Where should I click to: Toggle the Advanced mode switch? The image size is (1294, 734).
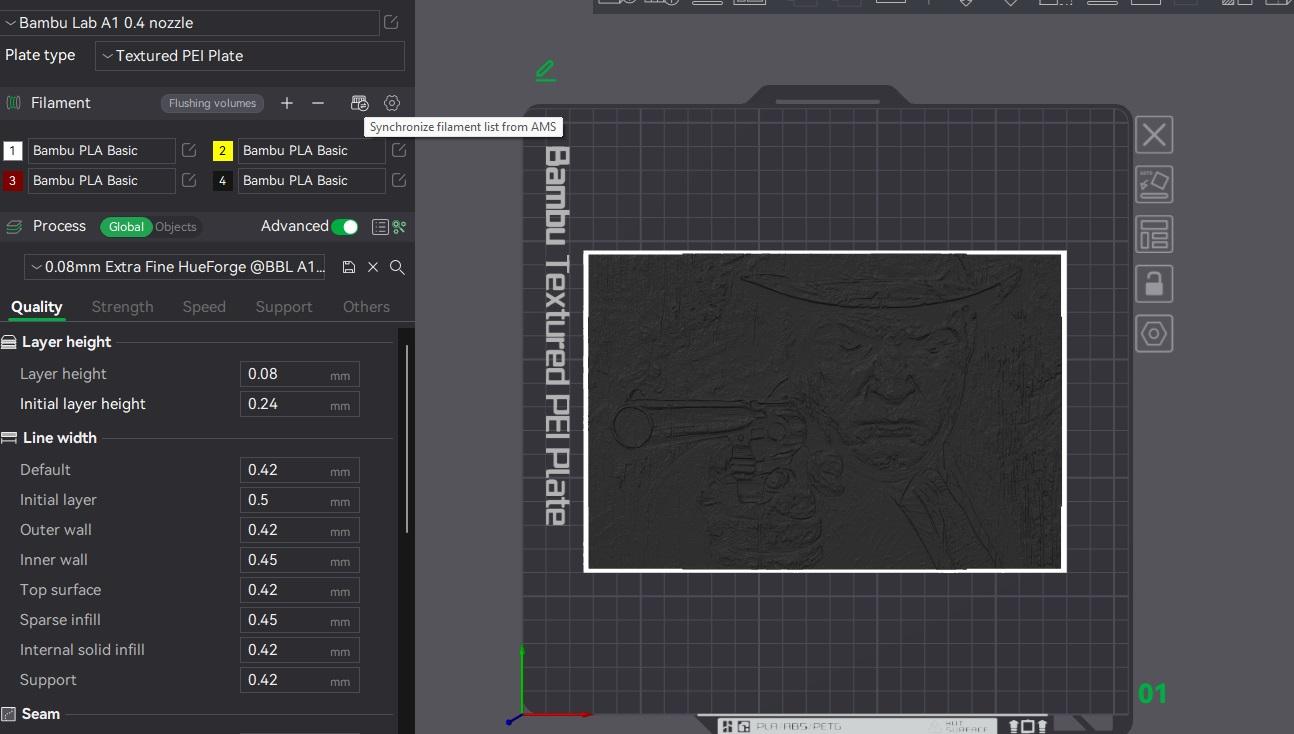point(345,227)
